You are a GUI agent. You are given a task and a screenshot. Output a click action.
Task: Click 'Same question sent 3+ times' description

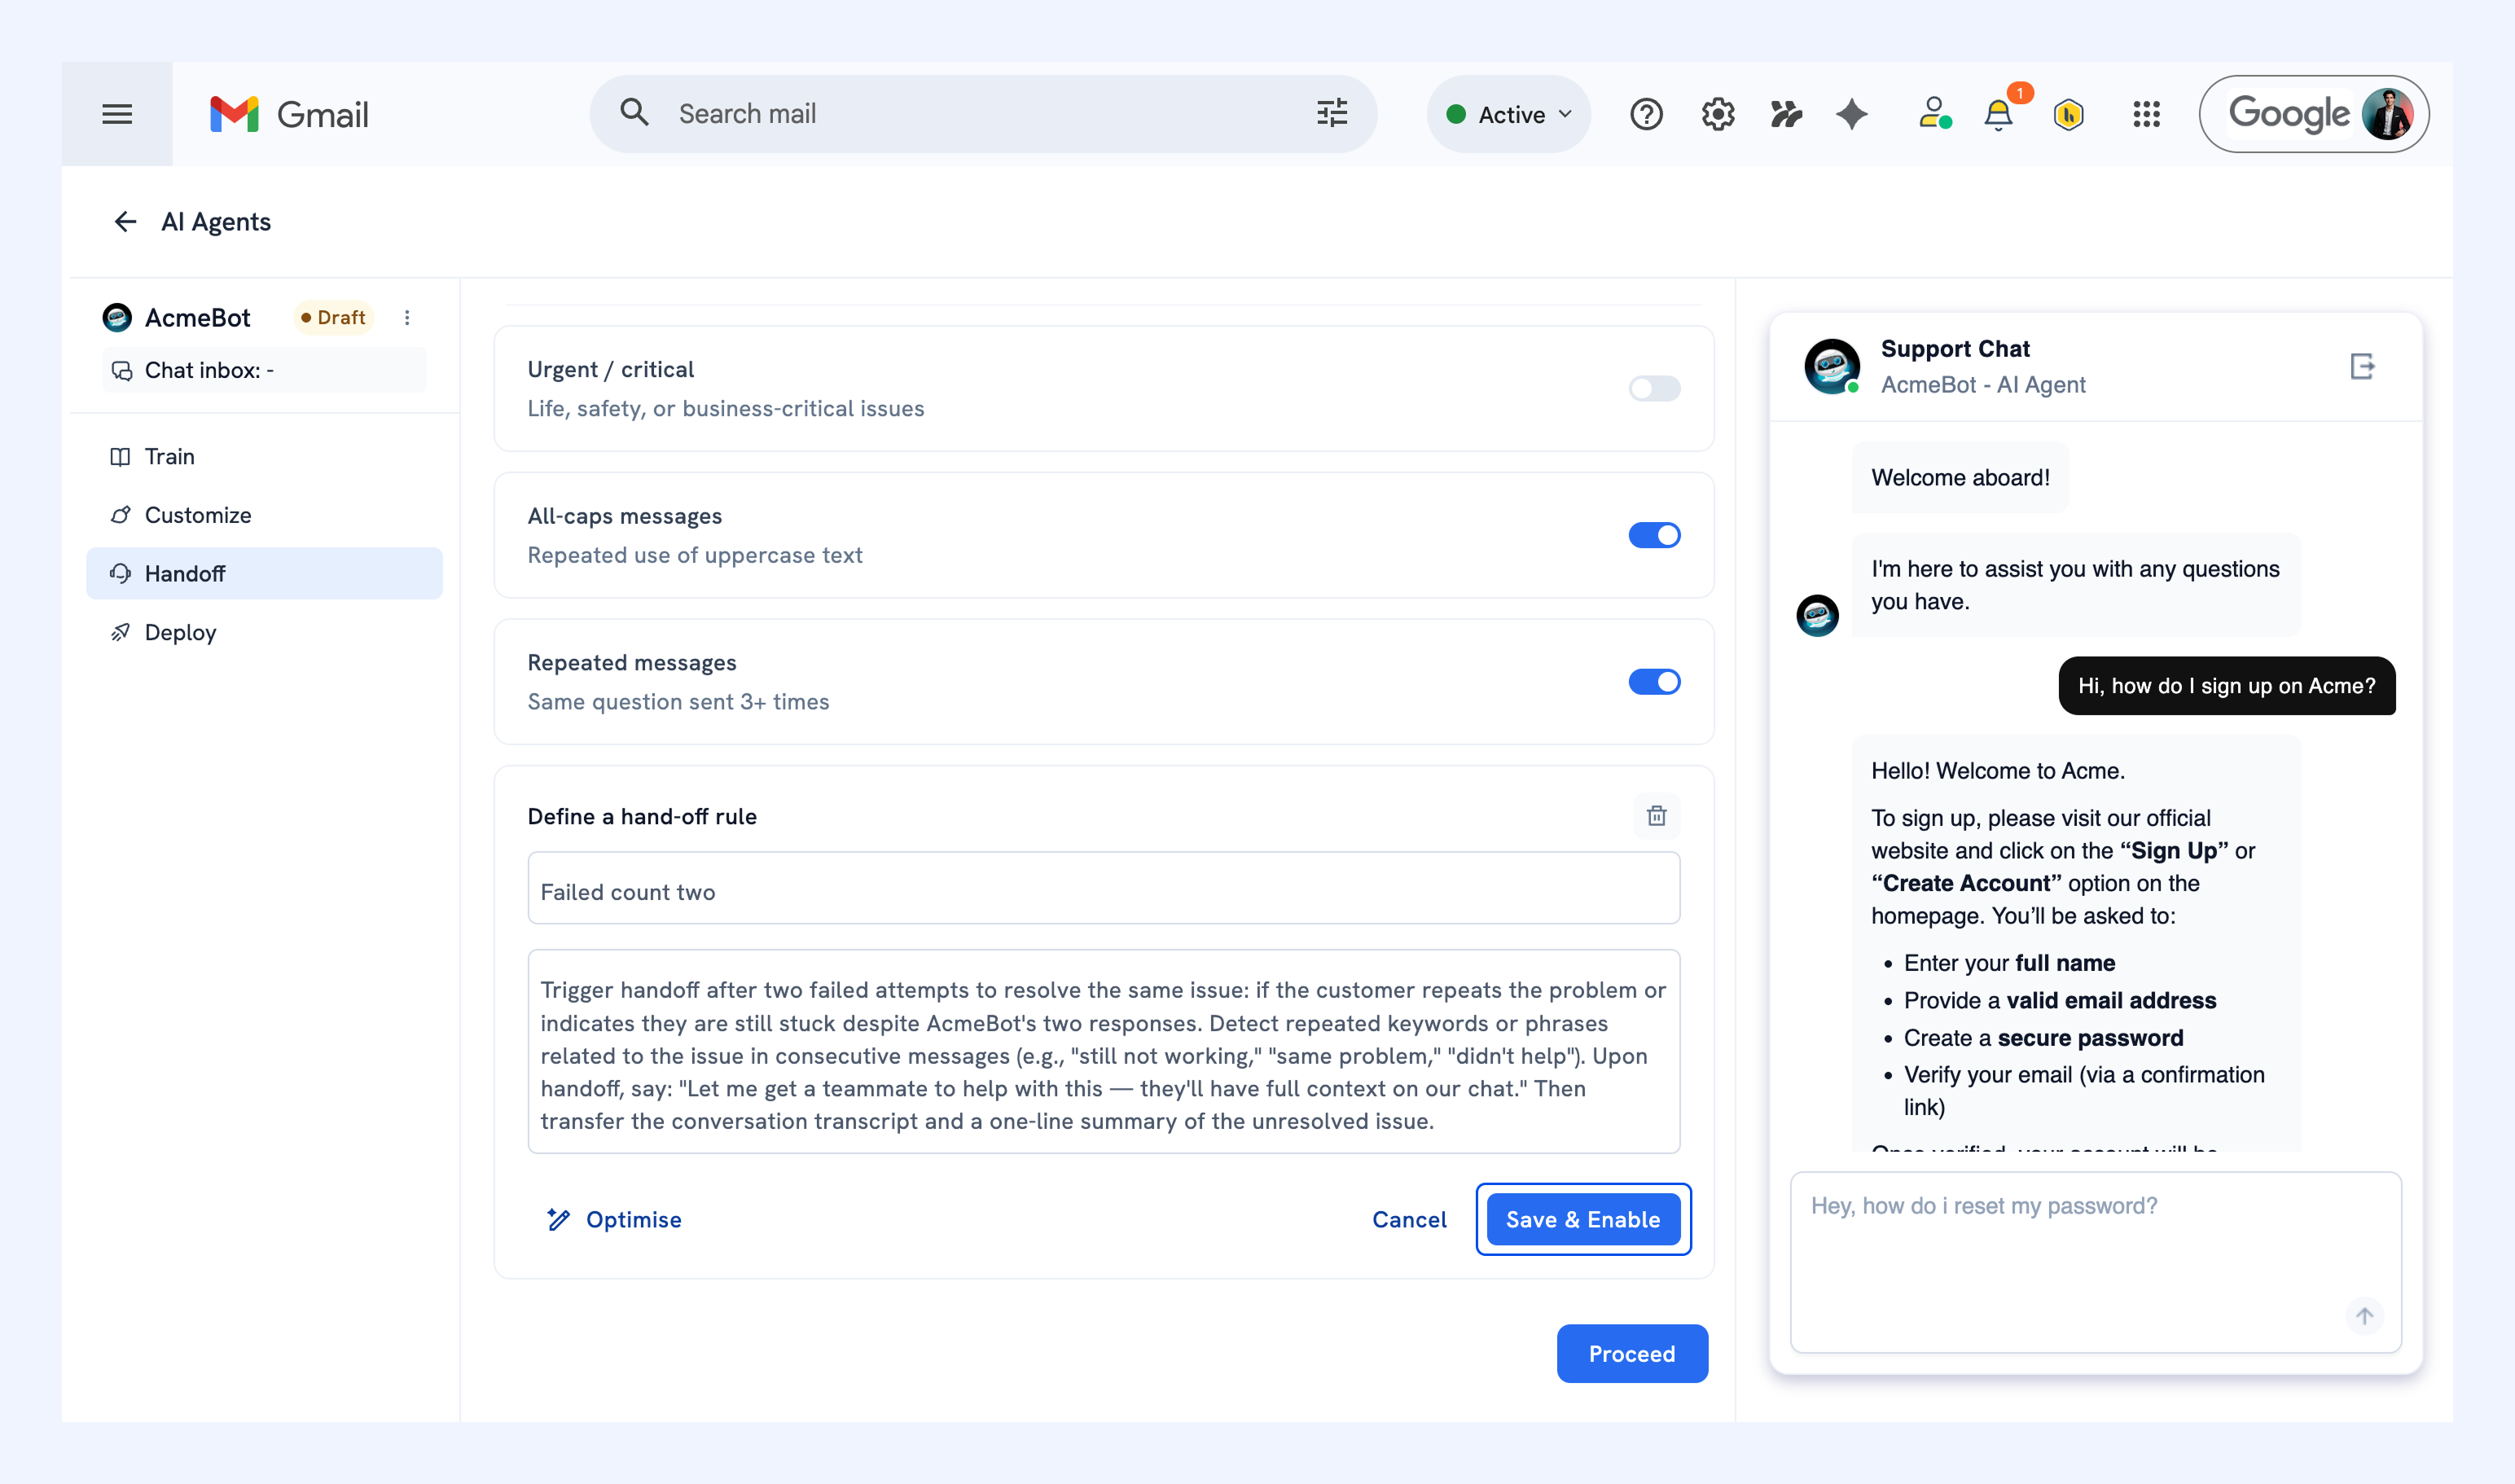(678, 701)
